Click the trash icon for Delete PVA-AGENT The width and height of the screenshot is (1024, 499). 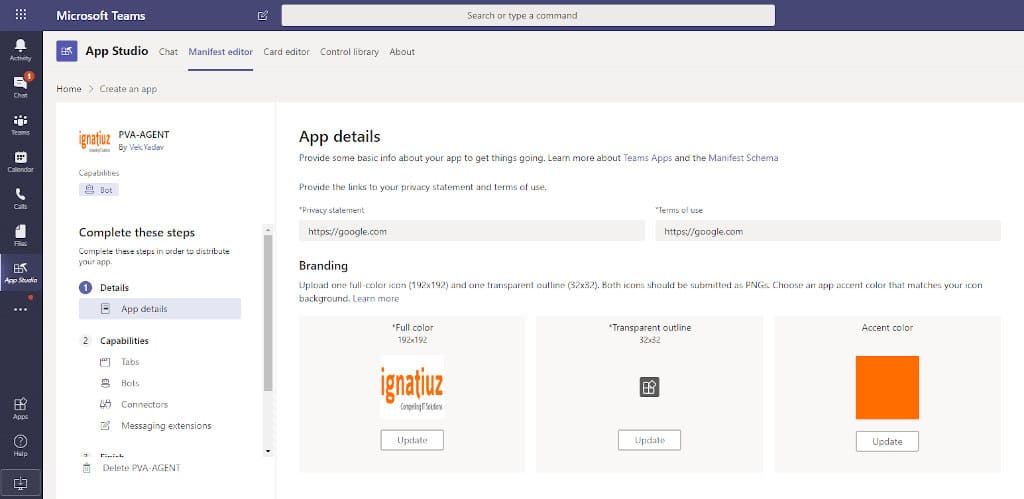(x=86, y=468)
